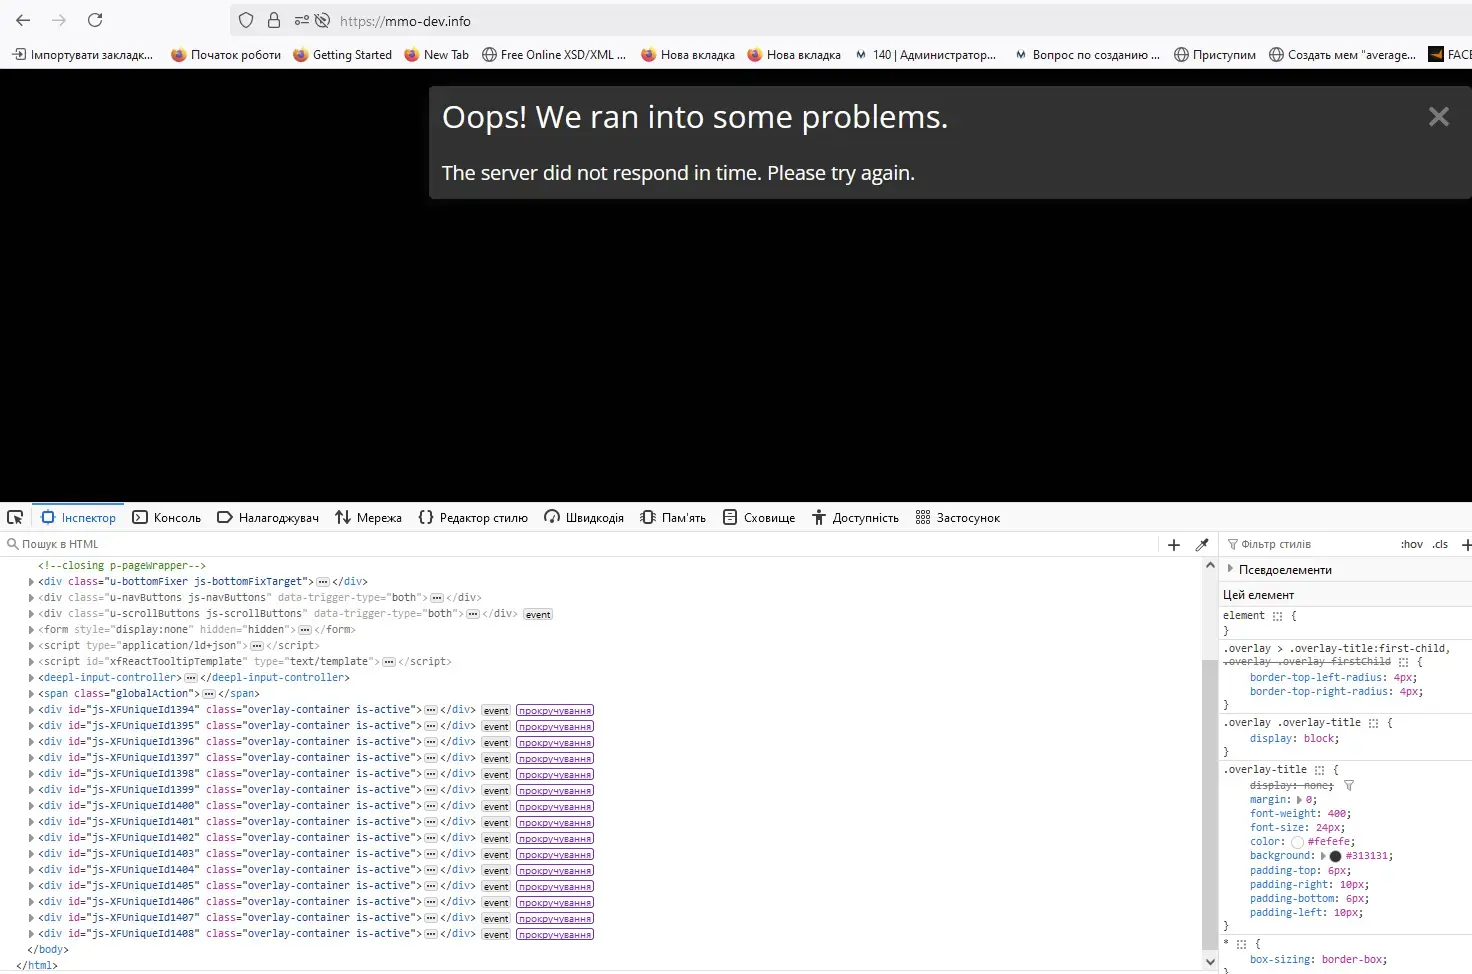Open the Застосунок tab
Image resolution: width=1472 pixels, height=974 pixels.
958,517
